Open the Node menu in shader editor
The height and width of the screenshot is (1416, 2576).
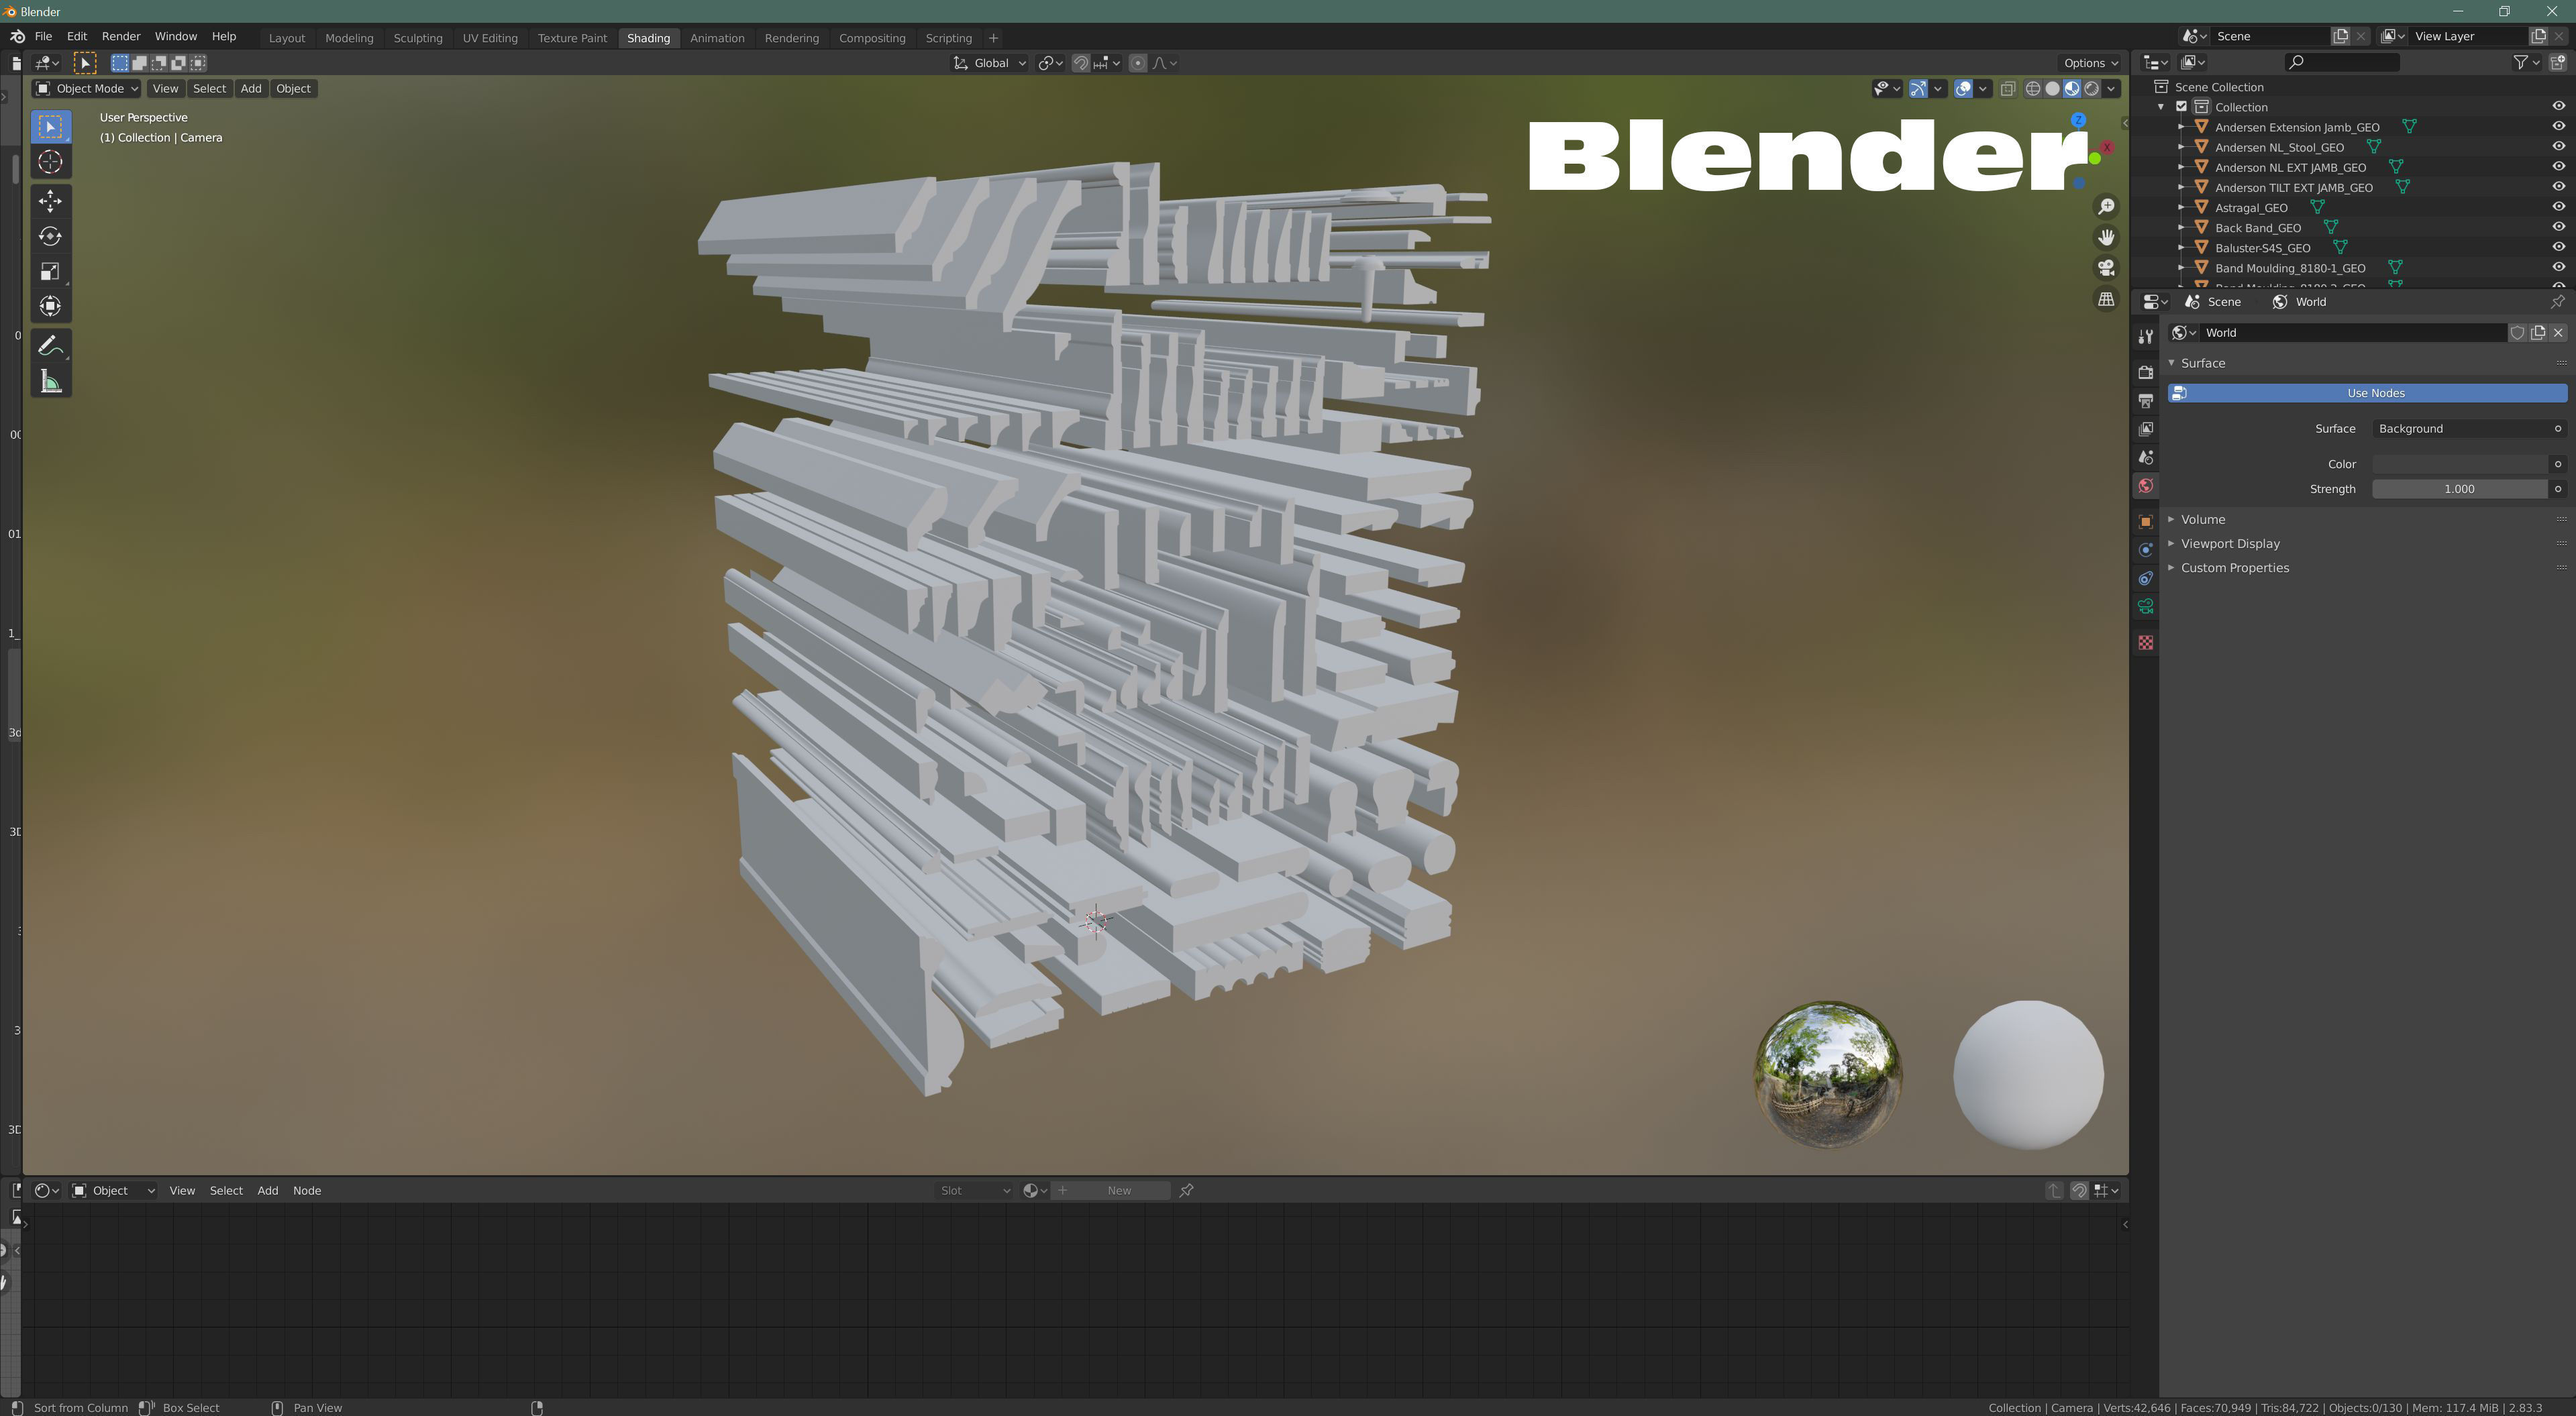tap(307, 1190)
